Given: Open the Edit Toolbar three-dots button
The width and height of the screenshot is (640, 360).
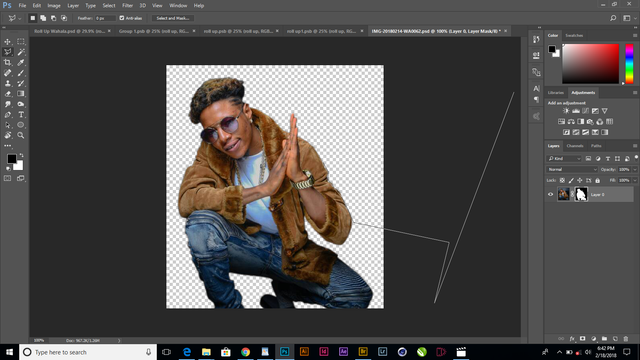Looking at the screenshot, I should (7, 146).
